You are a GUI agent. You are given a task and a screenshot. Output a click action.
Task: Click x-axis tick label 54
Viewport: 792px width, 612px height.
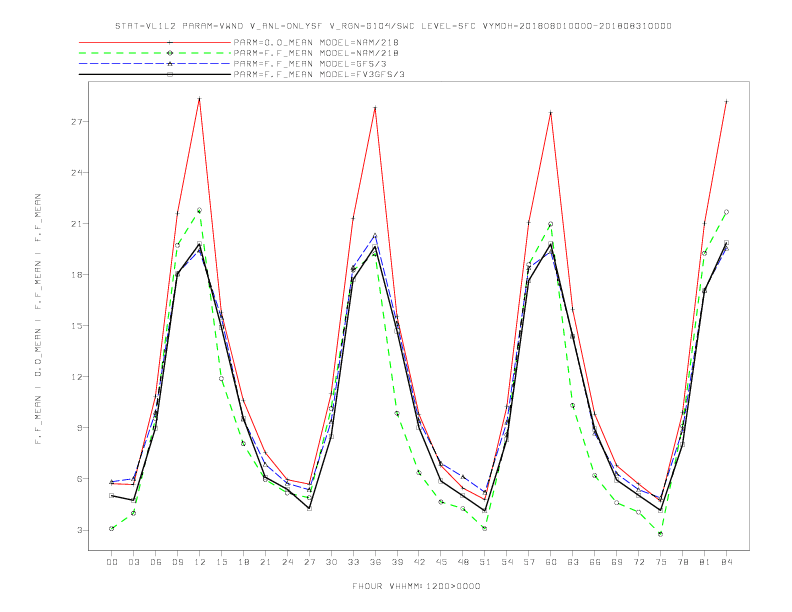[507, 562]
